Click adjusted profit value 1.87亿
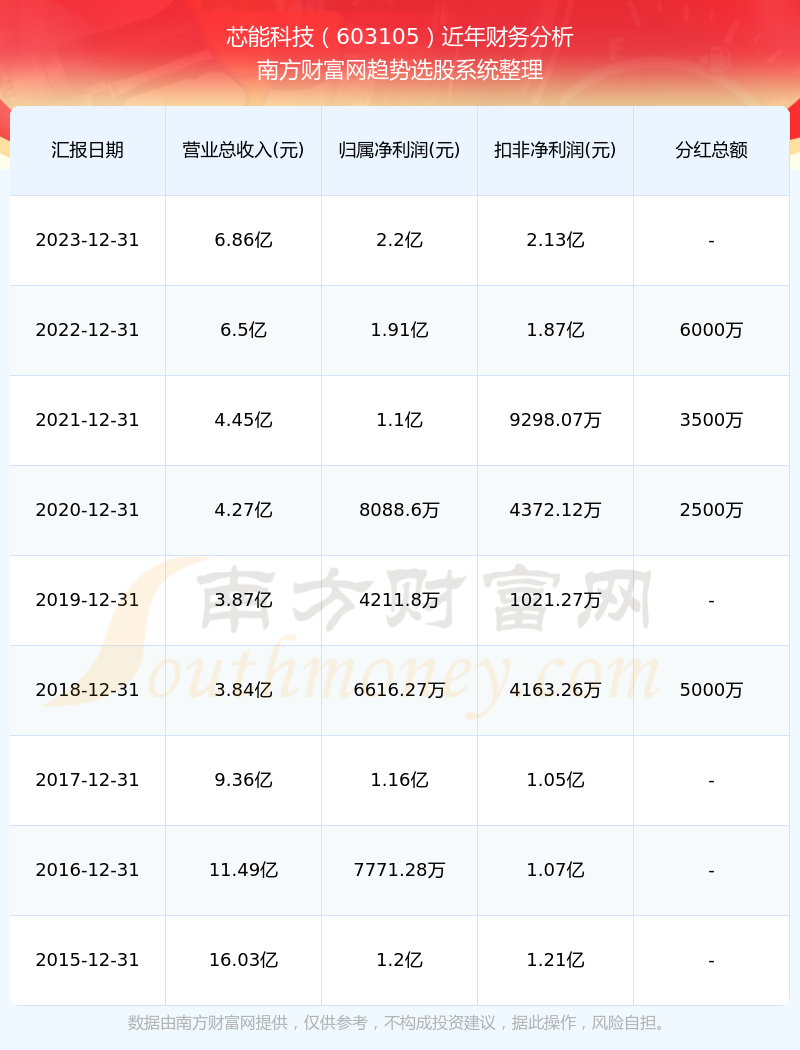Viewport: 800px width, 1050px height. click(x=555, y=330)
